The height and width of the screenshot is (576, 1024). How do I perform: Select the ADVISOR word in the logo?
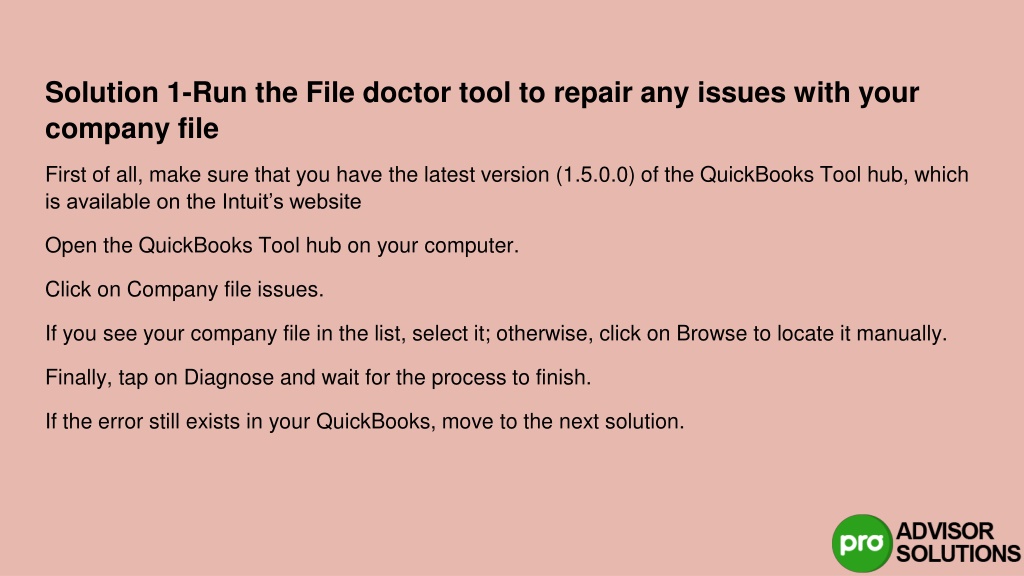[x=945, y=531]
